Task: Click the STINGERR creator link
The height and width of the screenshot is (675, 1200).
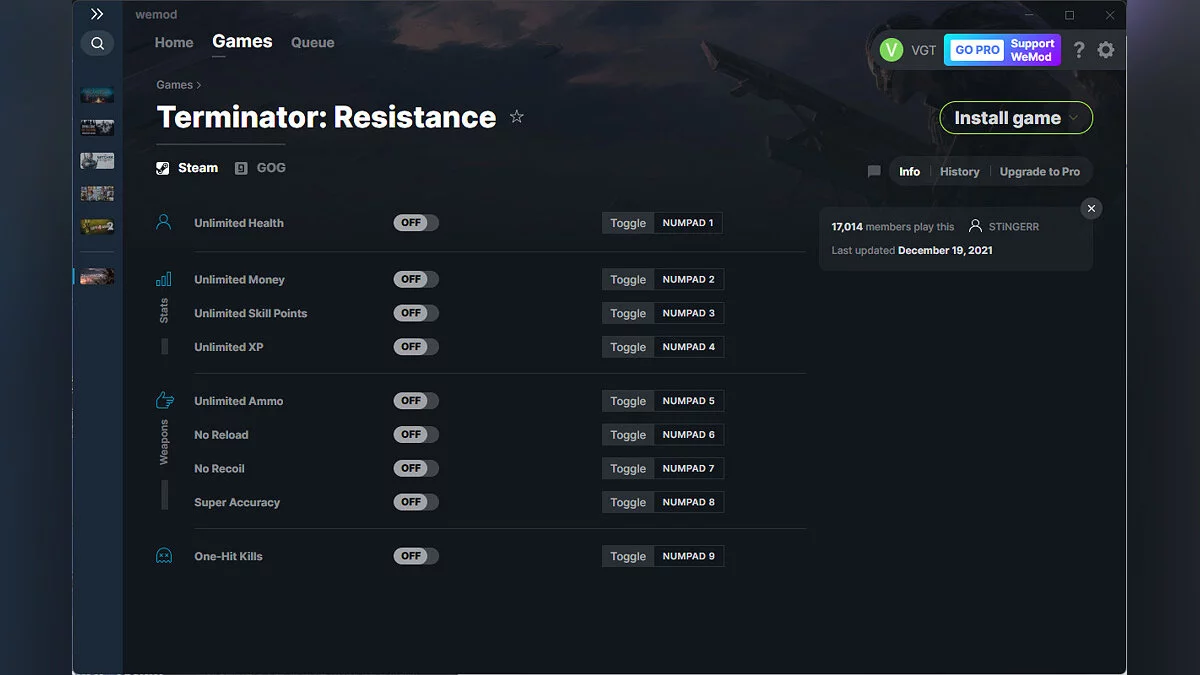Action: point(1012,226)
